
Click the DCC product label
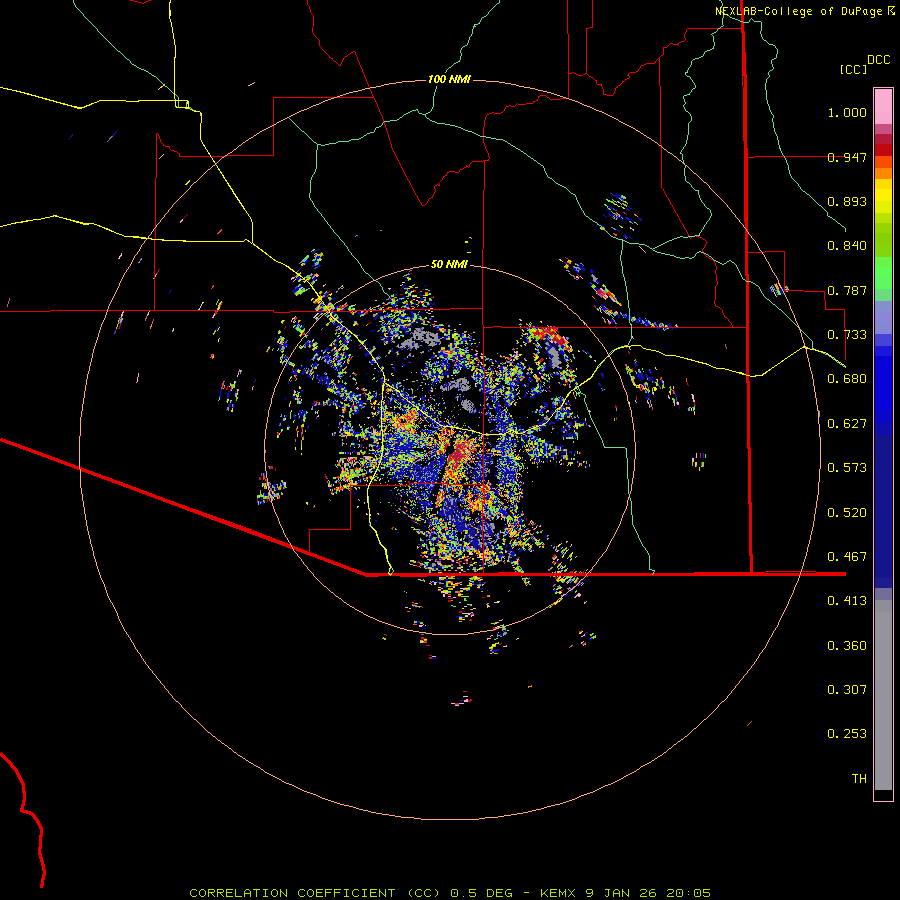879,60
